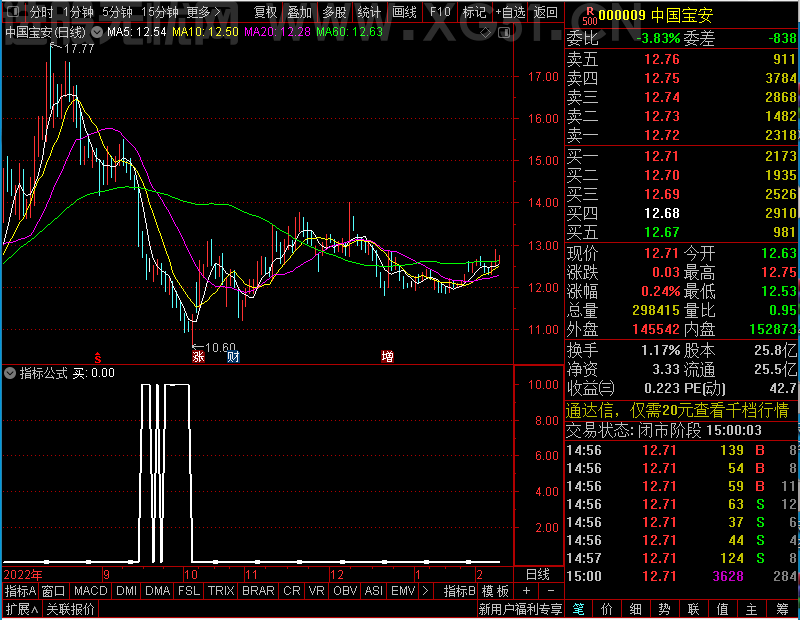Image resolution: width=800 pixels, height=620 pixels.
Task: Click the panel toggle icon at top-left toolbar
Action: click(x=13, y=11)
